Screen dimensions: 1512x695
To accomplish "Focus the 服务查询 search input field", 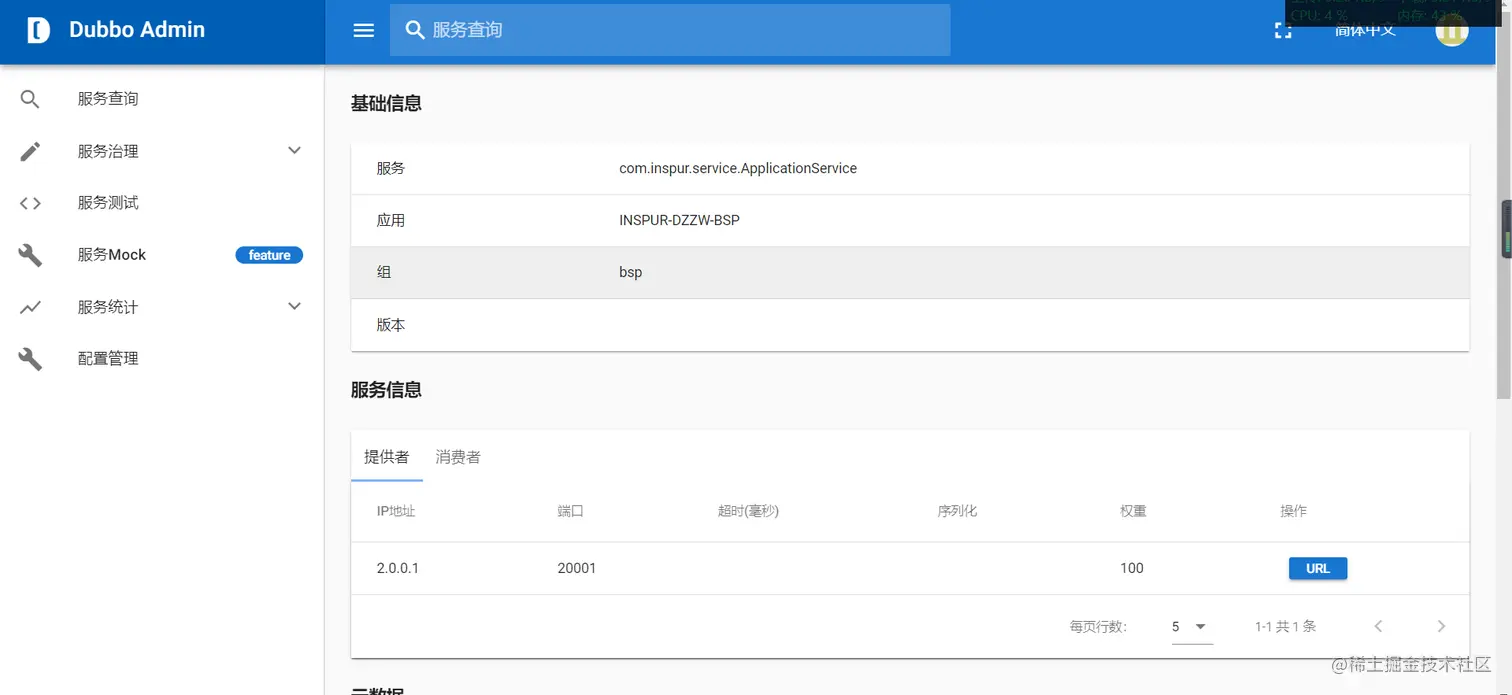I will 670,30.
